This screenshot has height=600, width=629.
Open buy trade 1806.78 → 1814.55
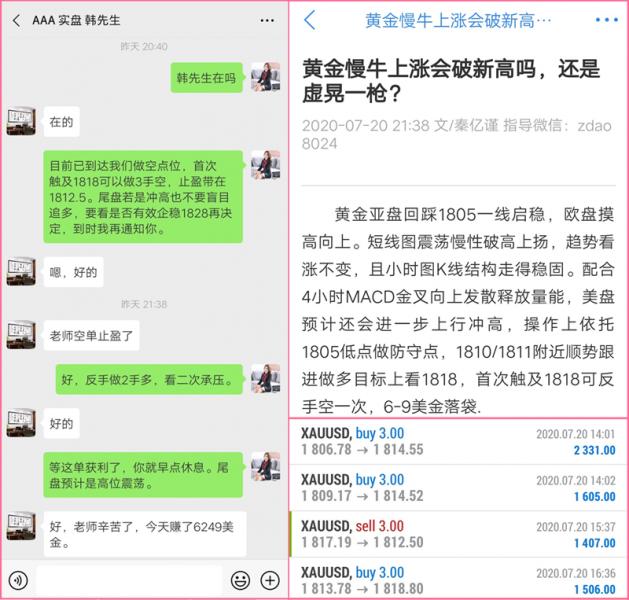click(x=458, y=442)
